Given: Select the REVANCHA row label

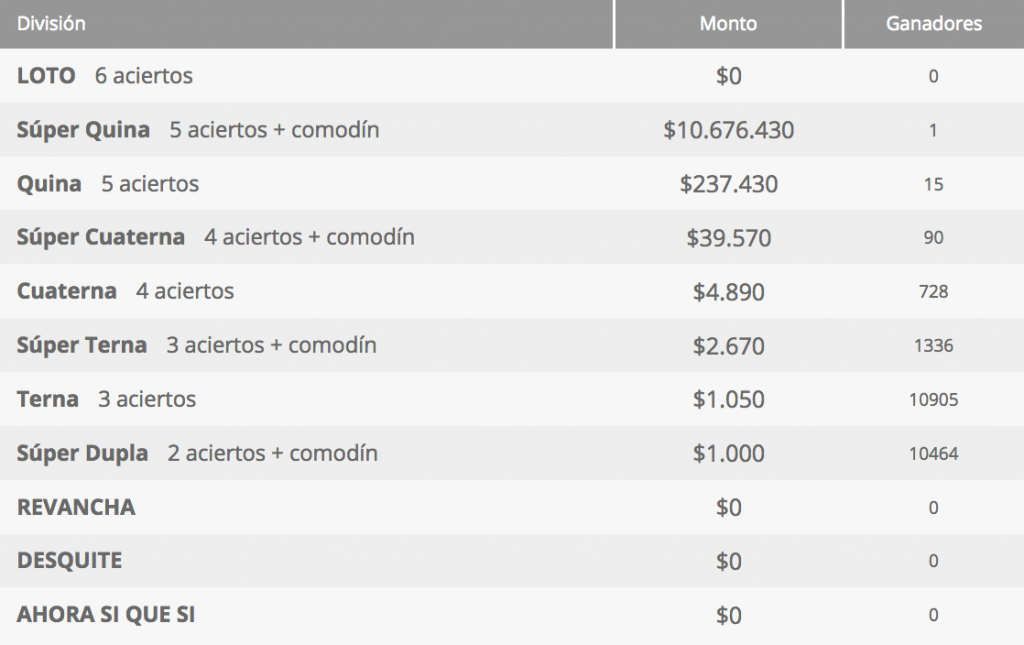Looking at the screenshot, I should click(x=76, y=507).
